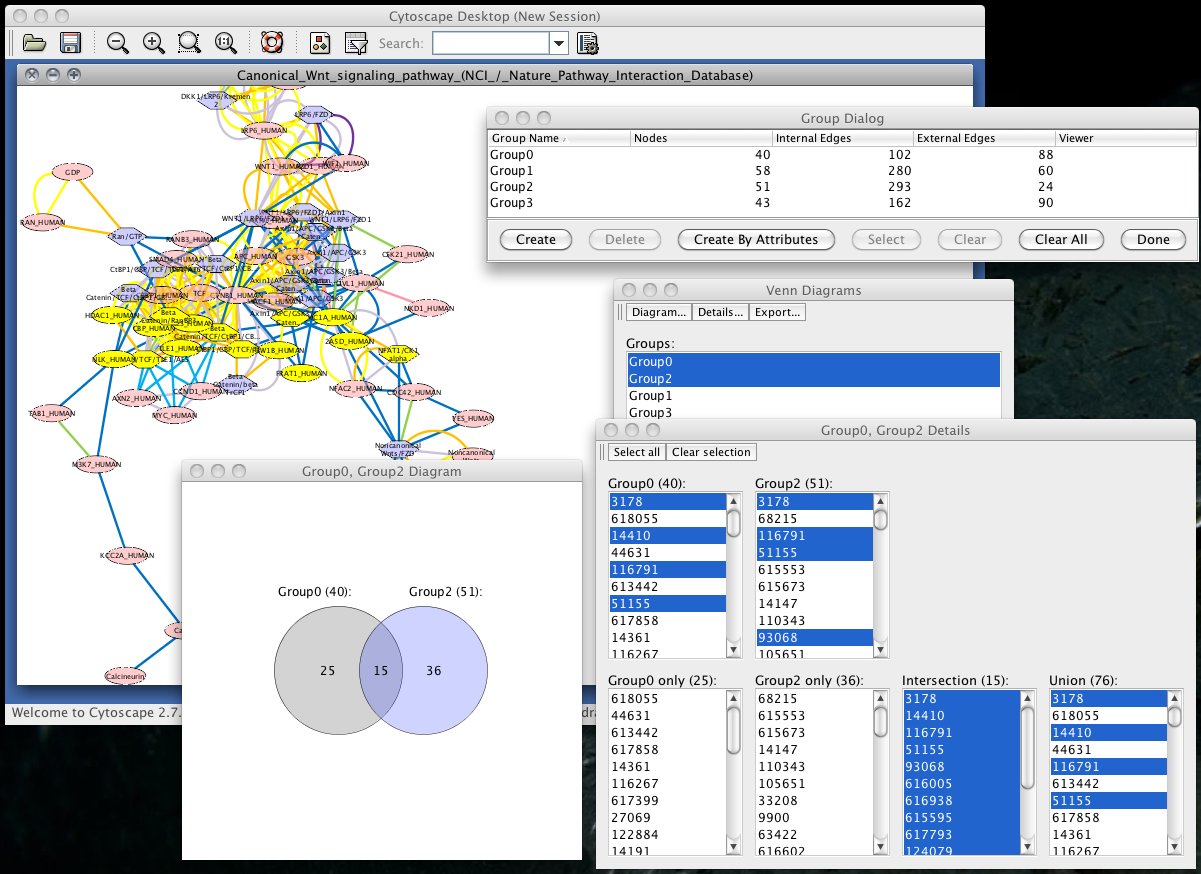Open help via the lifebuoy icon
The height and width of the screenshot is (874, 1201).
coord(272,43)
